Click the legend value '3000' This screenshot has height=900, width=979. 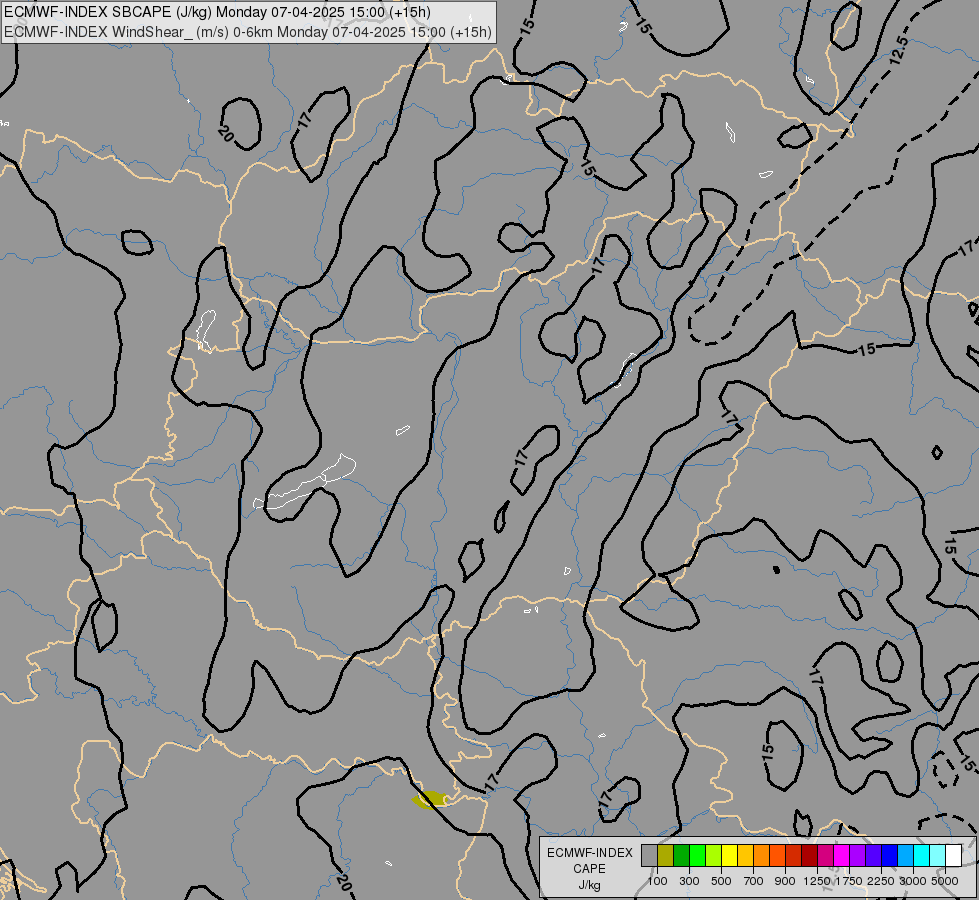[913, 881]
